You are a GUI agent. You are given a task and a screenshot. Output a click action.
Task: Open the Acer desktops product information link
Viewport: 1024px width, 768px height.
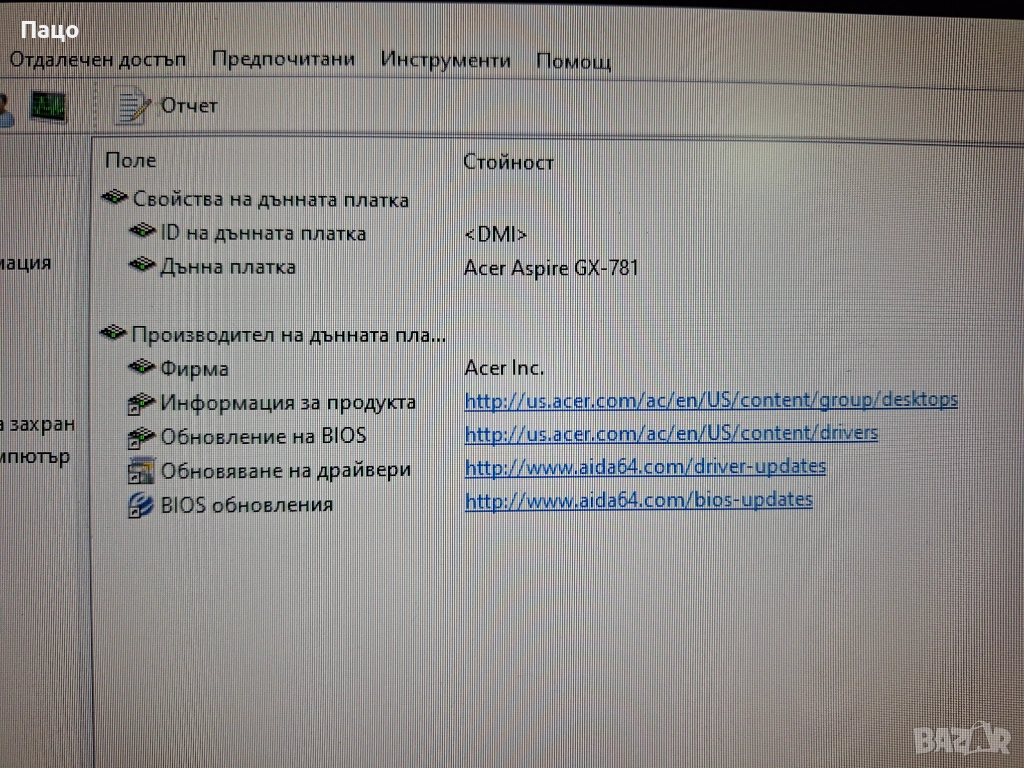coord(710,400)
